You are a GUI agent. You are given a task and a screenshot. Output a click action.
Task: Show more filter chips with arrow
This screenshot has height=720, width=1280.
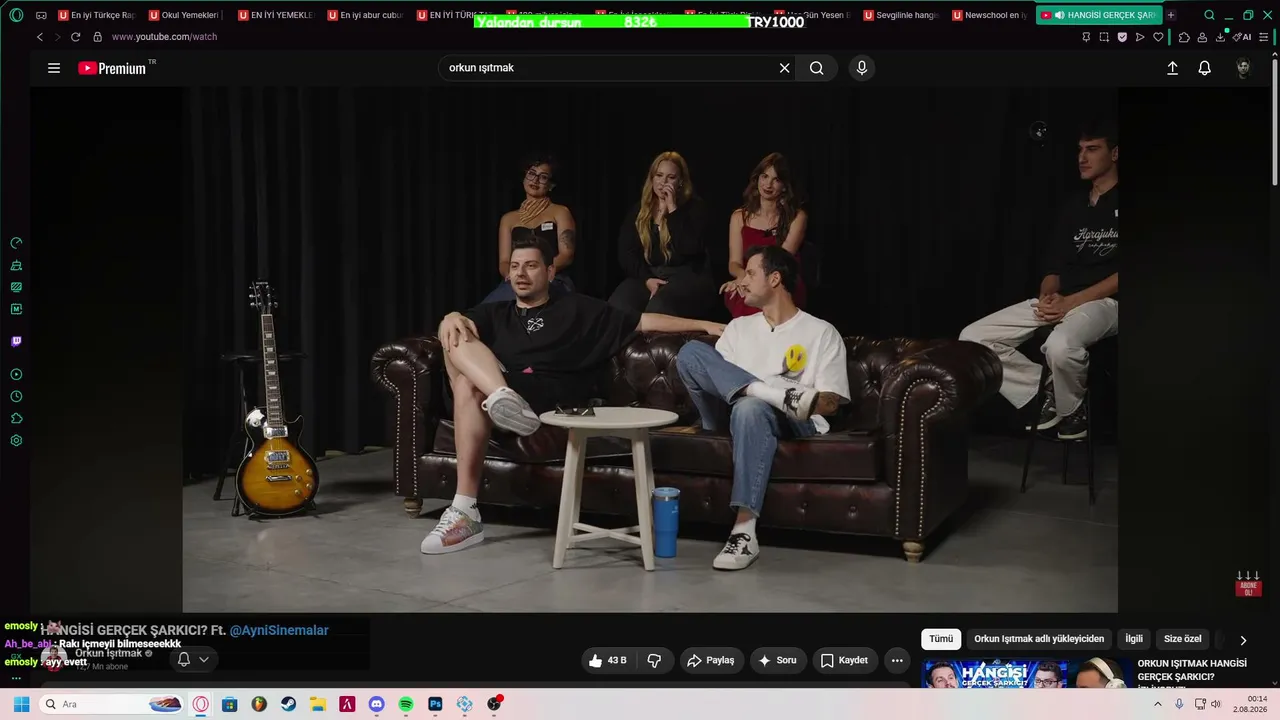[x=1243, y=640]
